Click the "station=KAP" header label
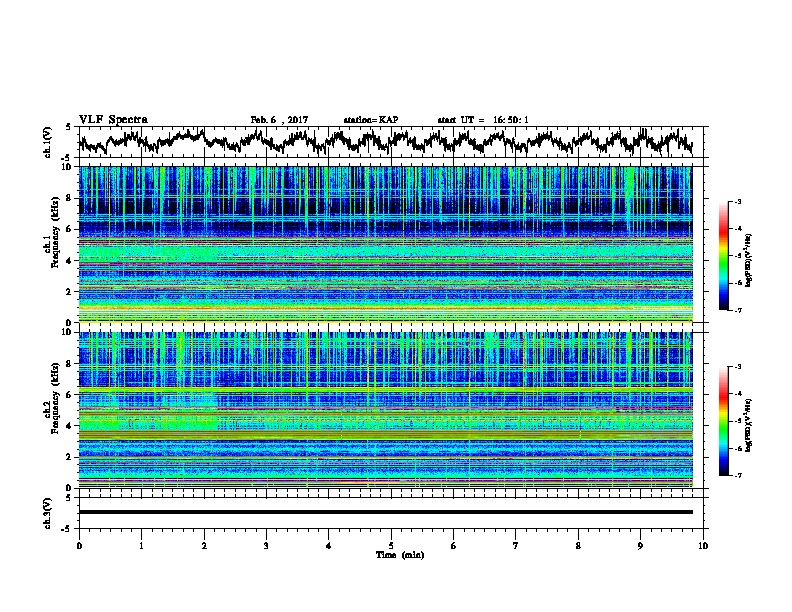The height and width of the screenshot is (612, 792). (x=371, y=120)
